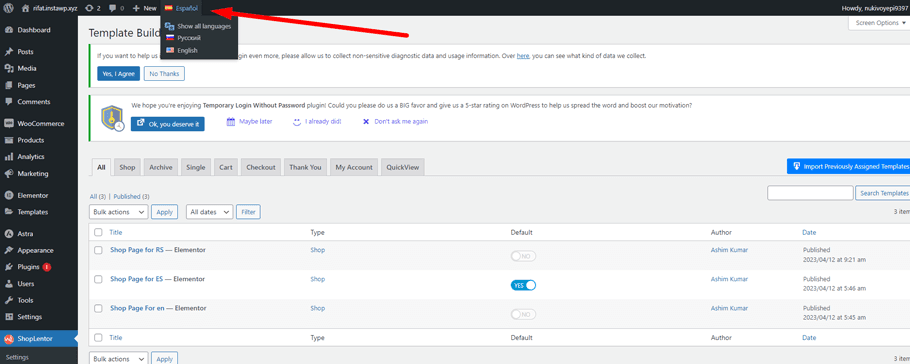Switch to the Archive tab
Screen dimensions: 910x364
(161, 167)
